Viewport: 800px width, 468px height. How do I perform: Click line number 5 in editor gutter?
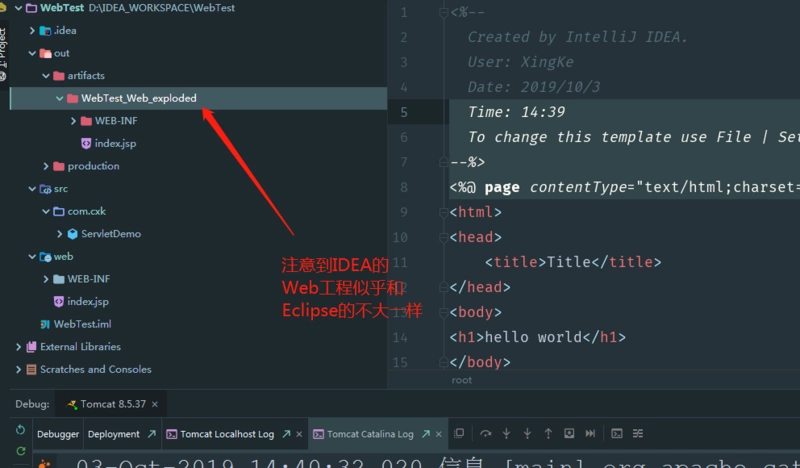point(403,112)
